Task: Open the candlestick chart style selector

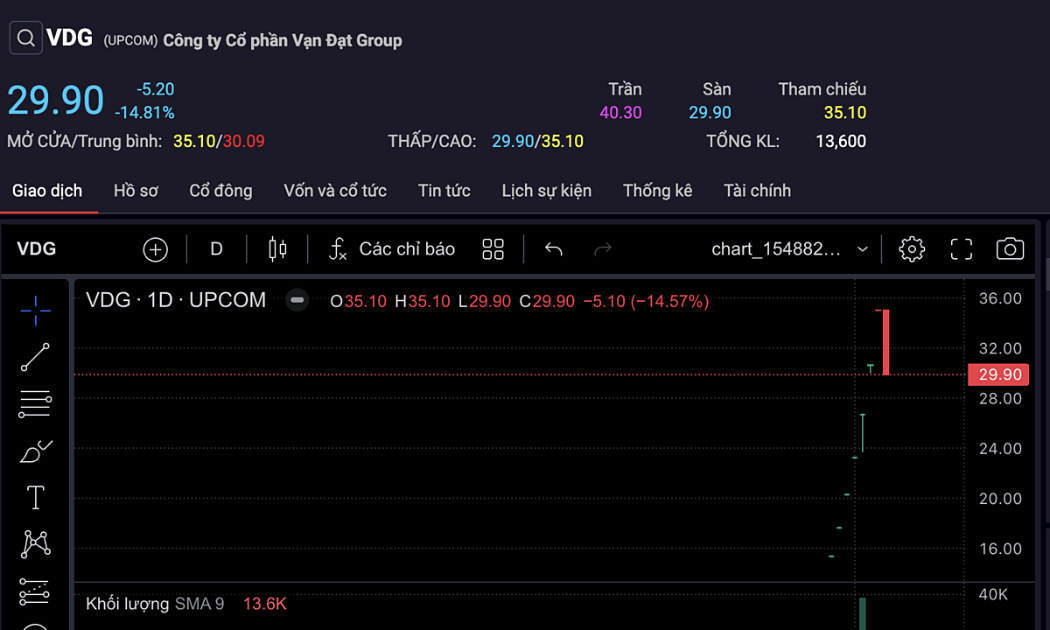Action: pyautogui.click(x=277, y=249)
